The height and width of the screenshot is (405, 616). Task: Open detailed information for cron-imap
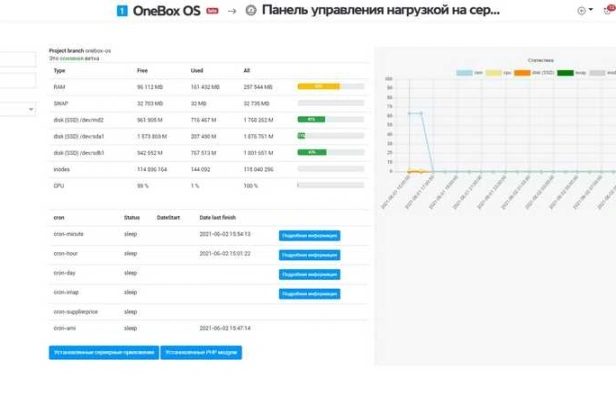tap(309, 293)
